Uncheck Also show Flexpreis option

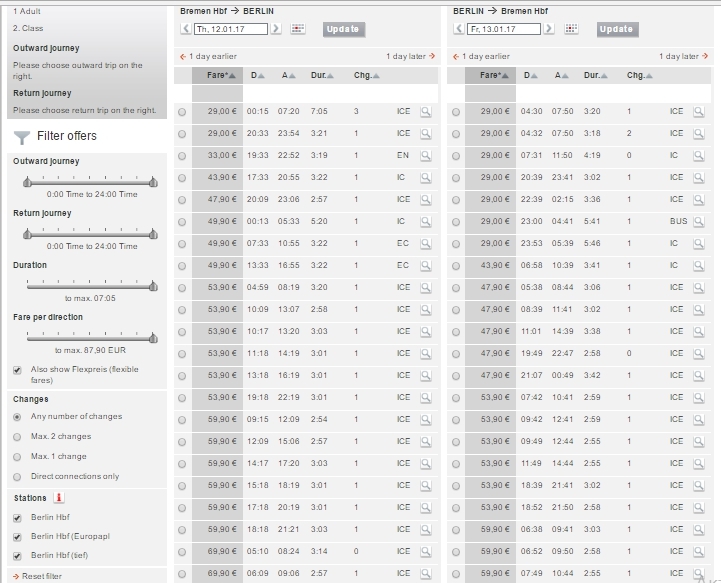pos(18,370)
